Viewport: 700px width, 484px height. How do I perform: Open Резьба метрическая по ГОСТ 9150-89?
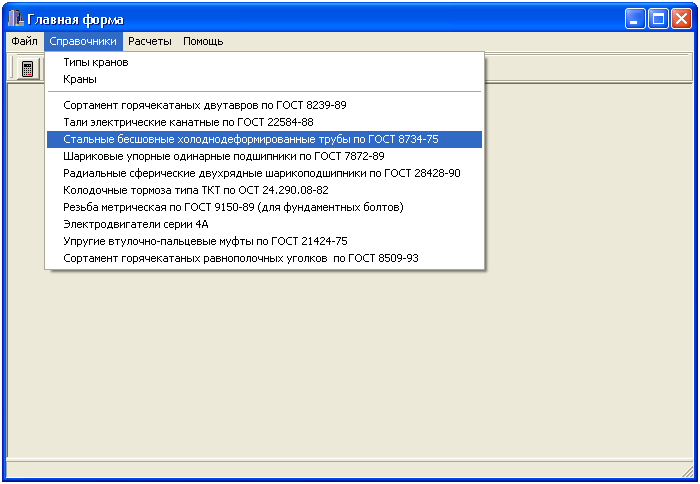(x=264, y=207)
